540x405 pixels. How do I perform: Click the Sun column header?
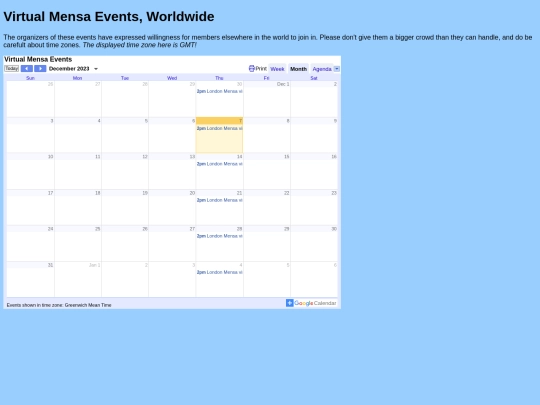click(30, 78)
